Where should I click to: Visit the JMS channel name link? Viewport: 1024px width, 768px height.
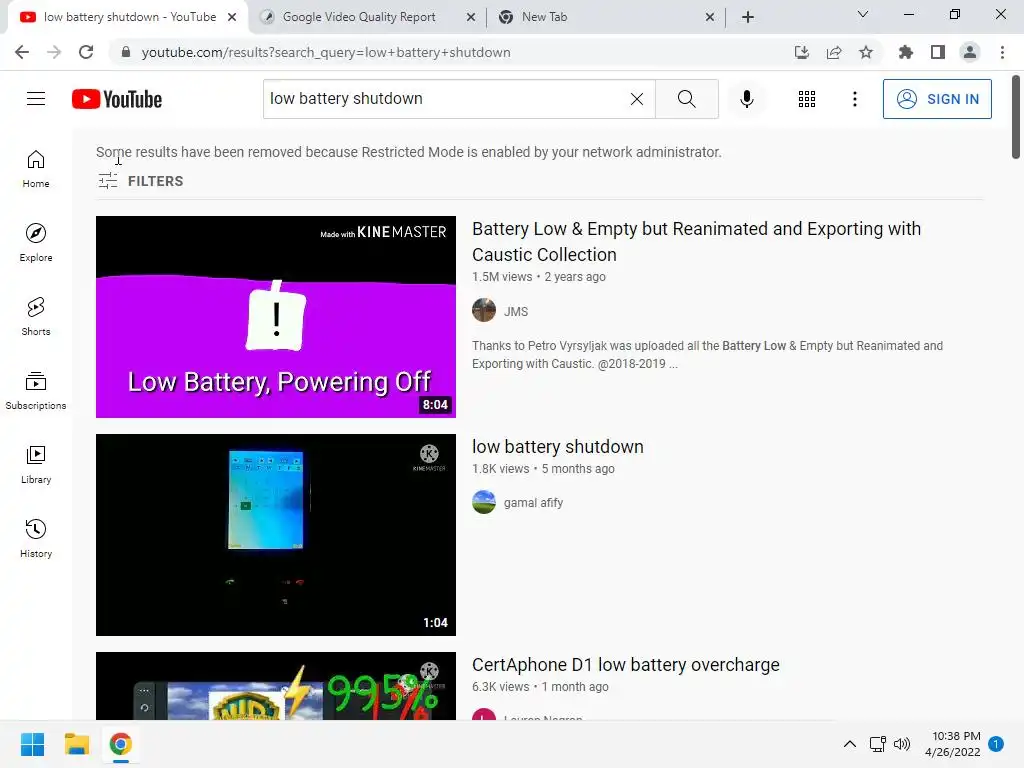(516, 312)
